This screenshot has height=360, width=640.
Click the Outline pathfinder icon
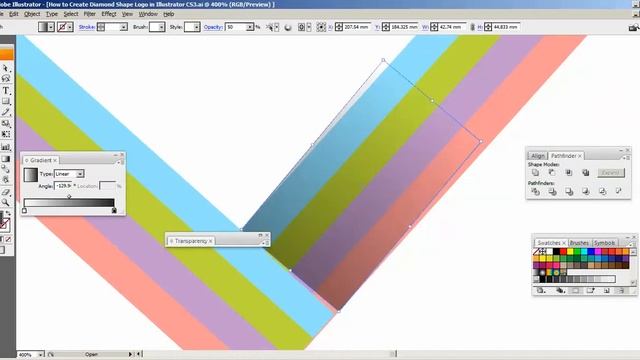602,191
